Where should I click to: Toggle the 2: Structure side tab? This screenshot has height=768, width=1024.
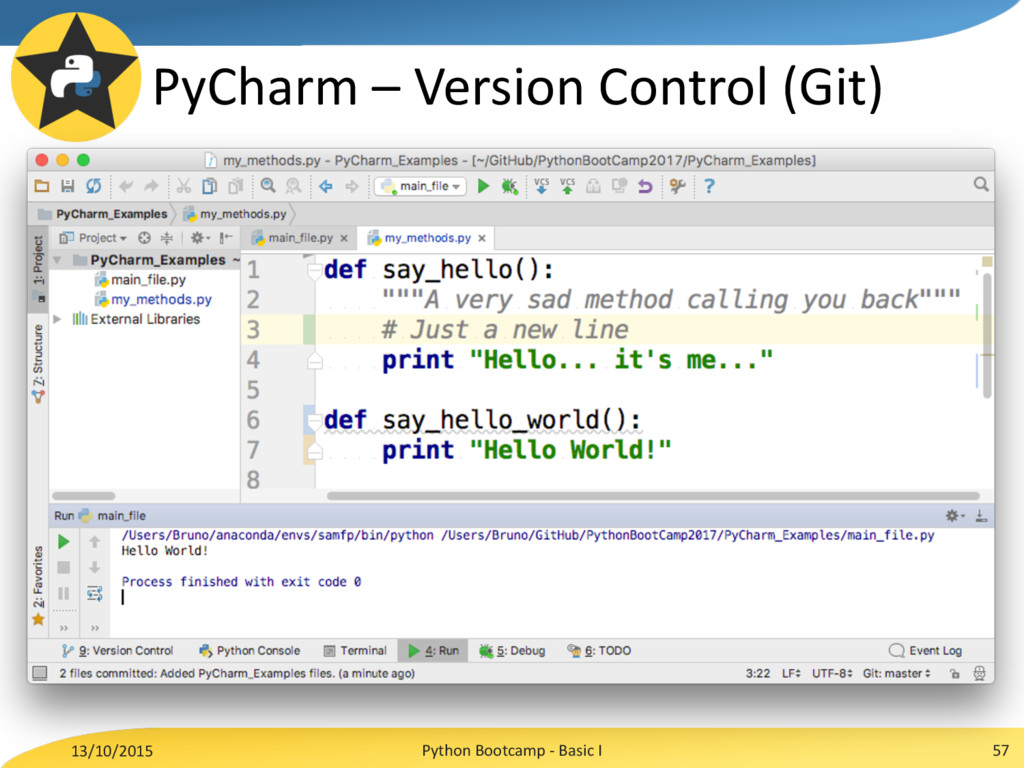click(39, 363)
